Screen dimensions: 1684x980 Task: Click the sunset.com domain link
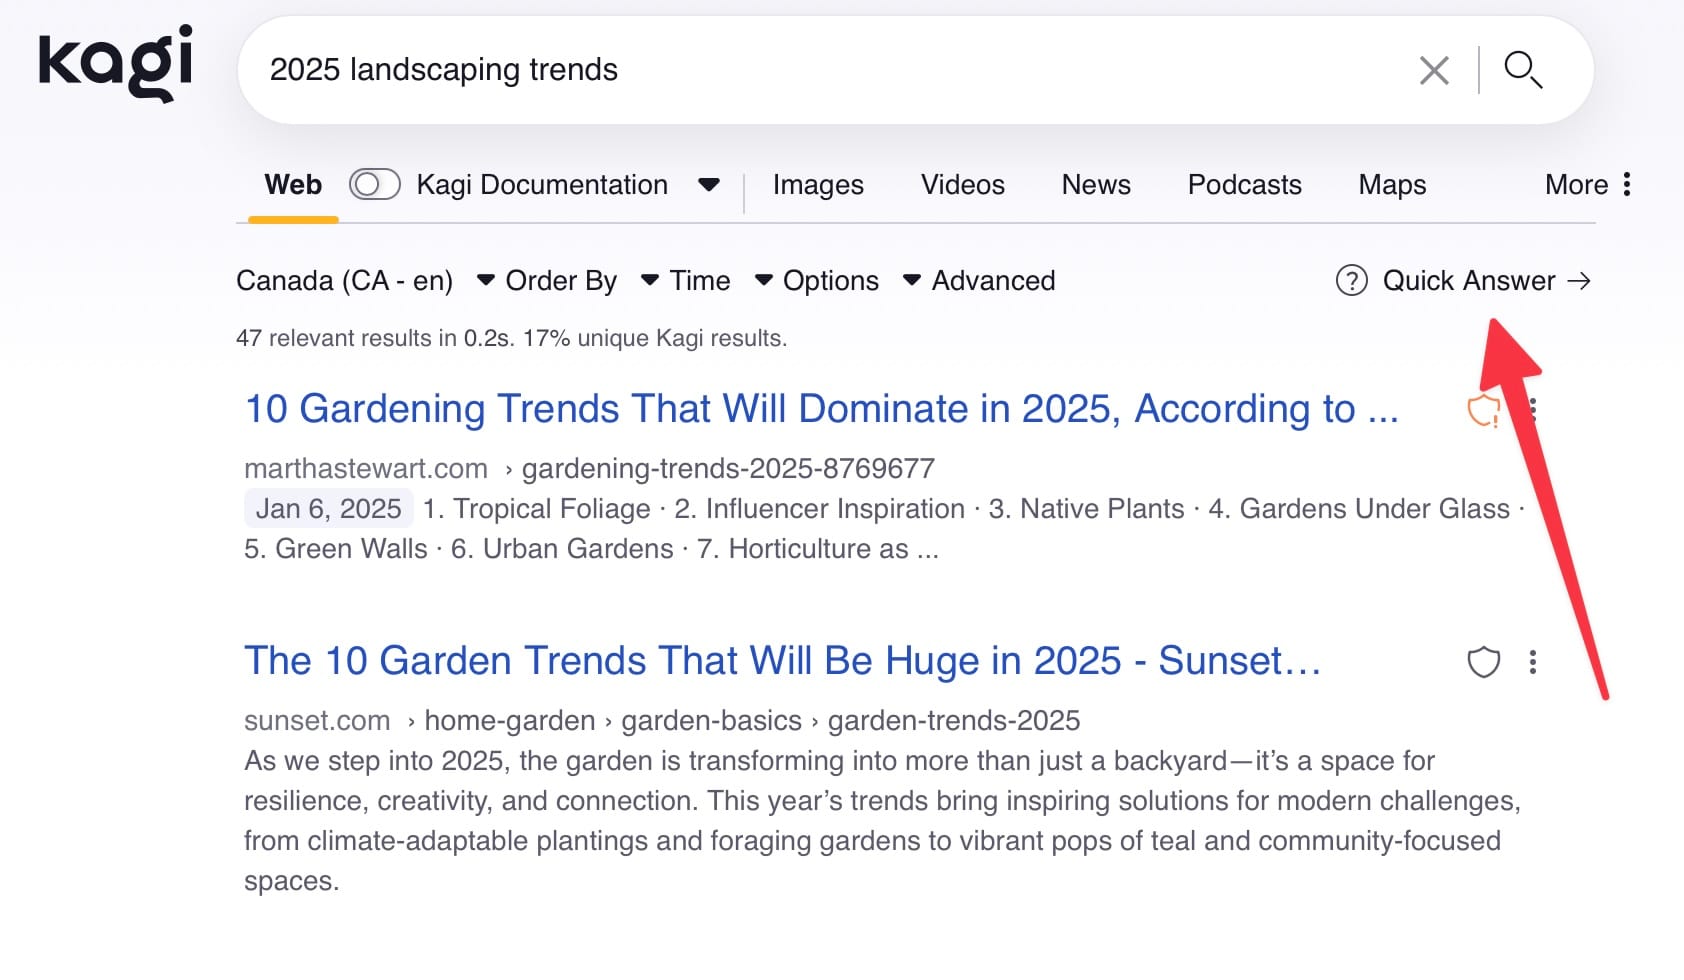point(317,720)
